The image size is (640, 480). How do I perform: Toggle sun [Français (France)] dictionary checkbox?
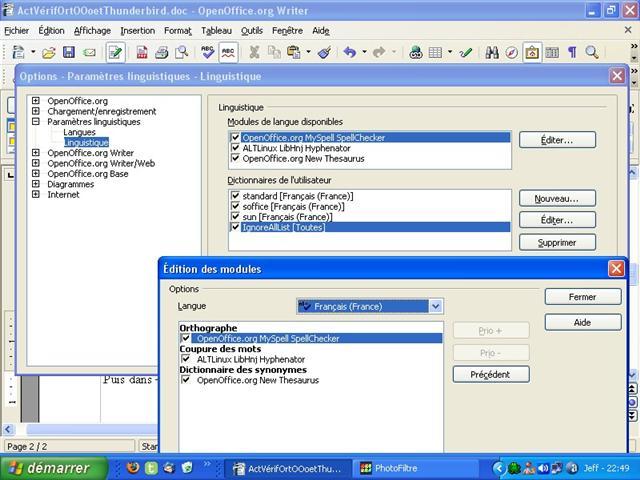[235, 216]
